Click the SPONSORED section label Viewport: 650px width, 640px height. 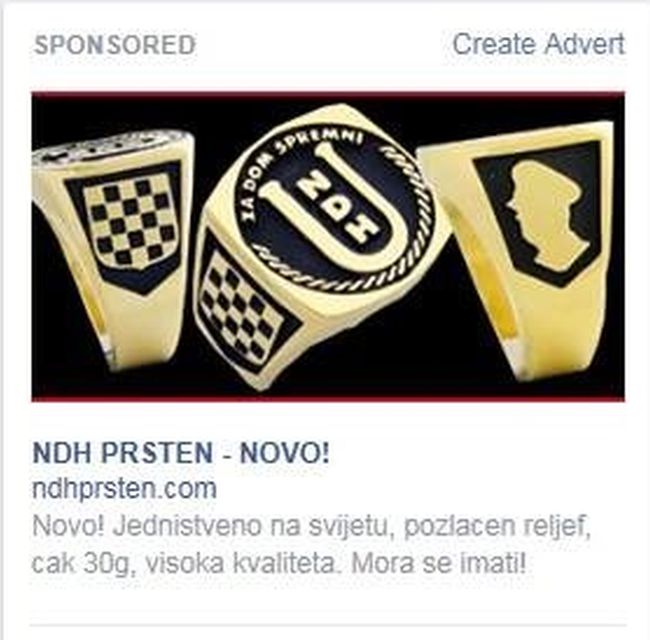[114, 45]
